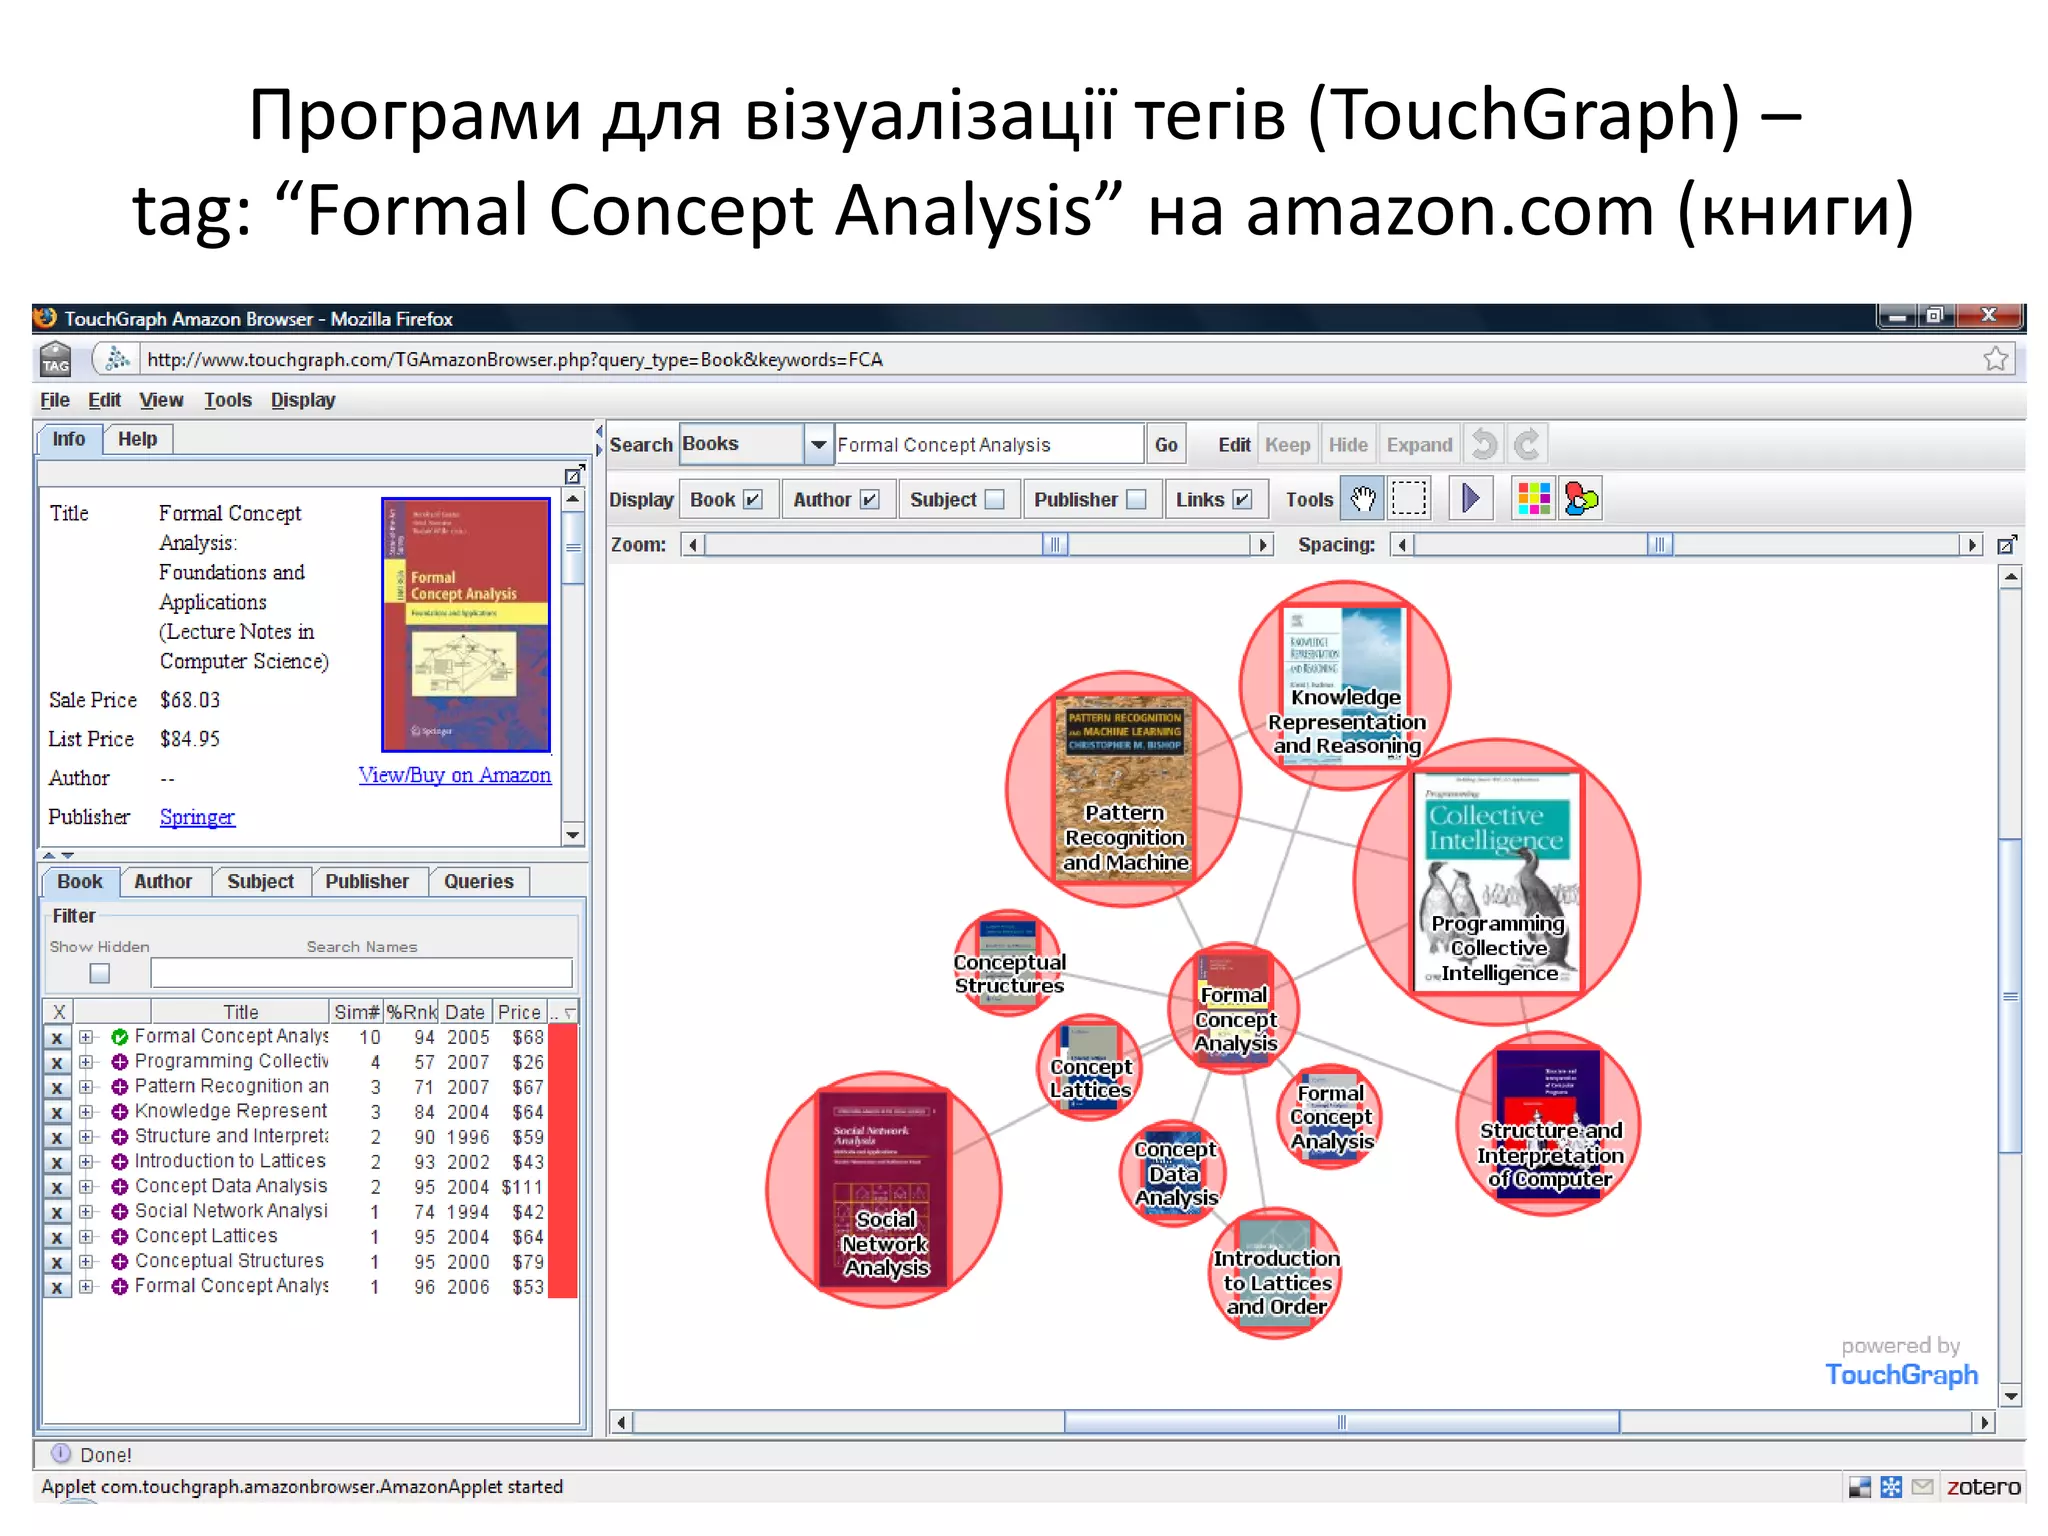Screen dimensions: 2048x1536
Task: Pop out the Info panel icon
Action: coord(573,475)
